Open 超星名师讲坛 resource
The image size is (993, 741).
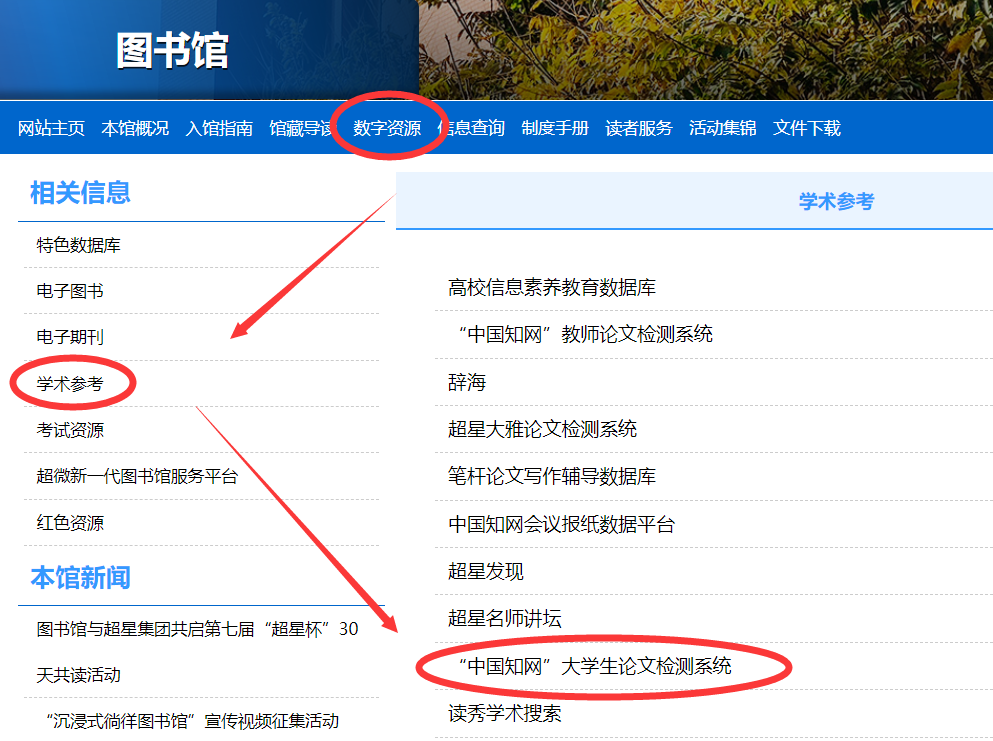coord(505,618)
